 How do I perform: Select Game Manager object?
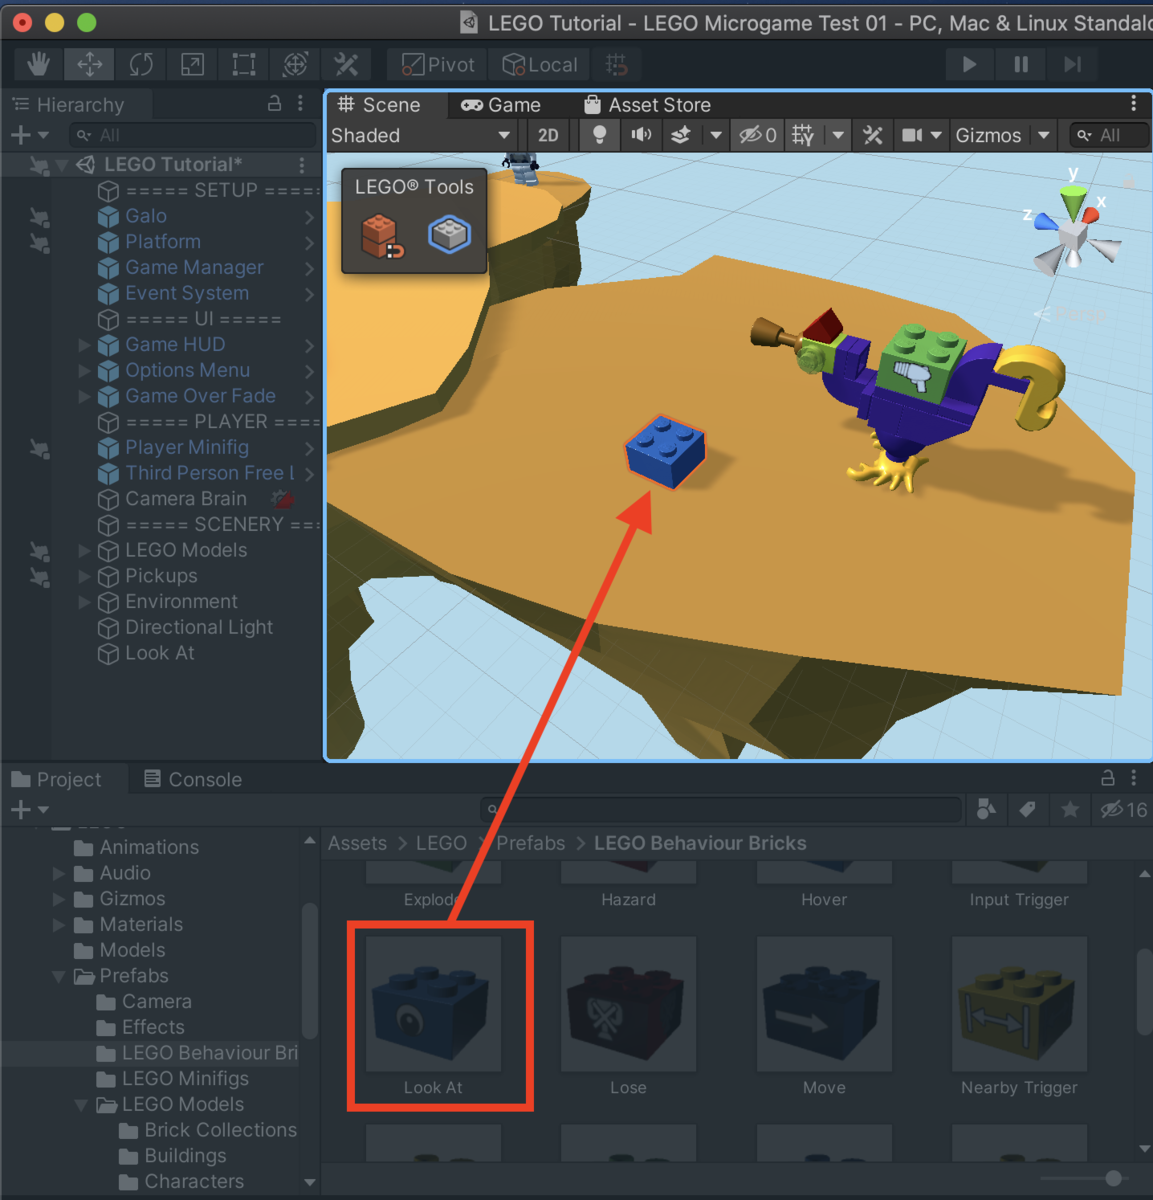(194, 268)
